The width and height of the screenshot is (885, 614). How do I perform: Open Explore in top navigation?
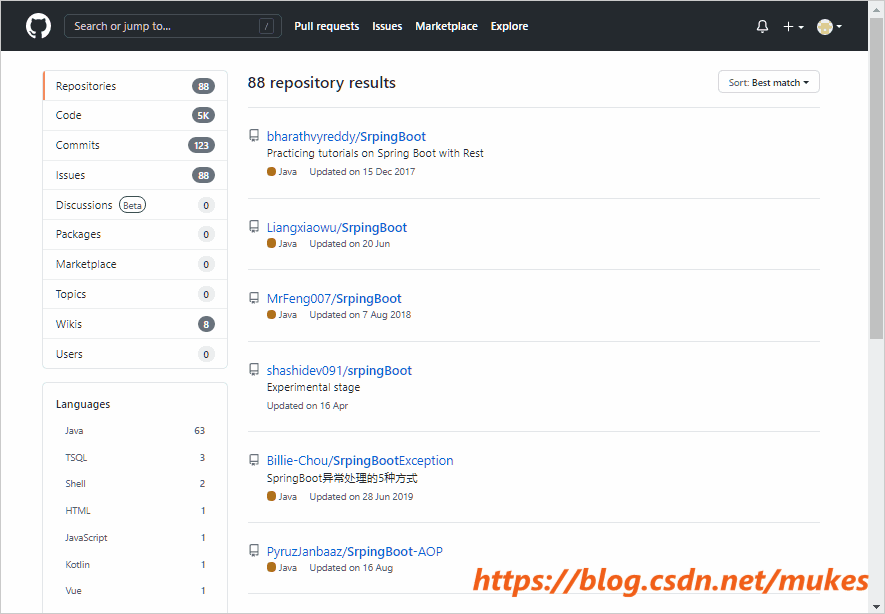(x=509, y=26)
